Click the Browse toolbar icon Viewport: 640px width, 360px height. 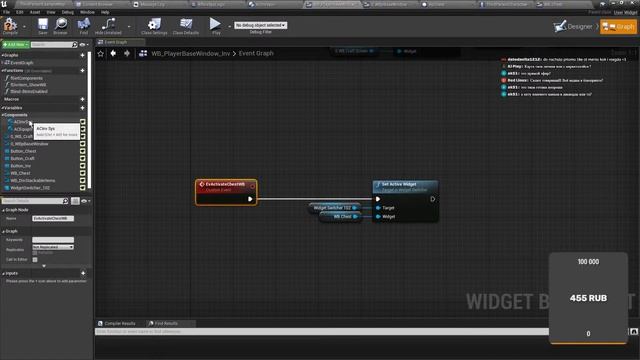(60, 26)
